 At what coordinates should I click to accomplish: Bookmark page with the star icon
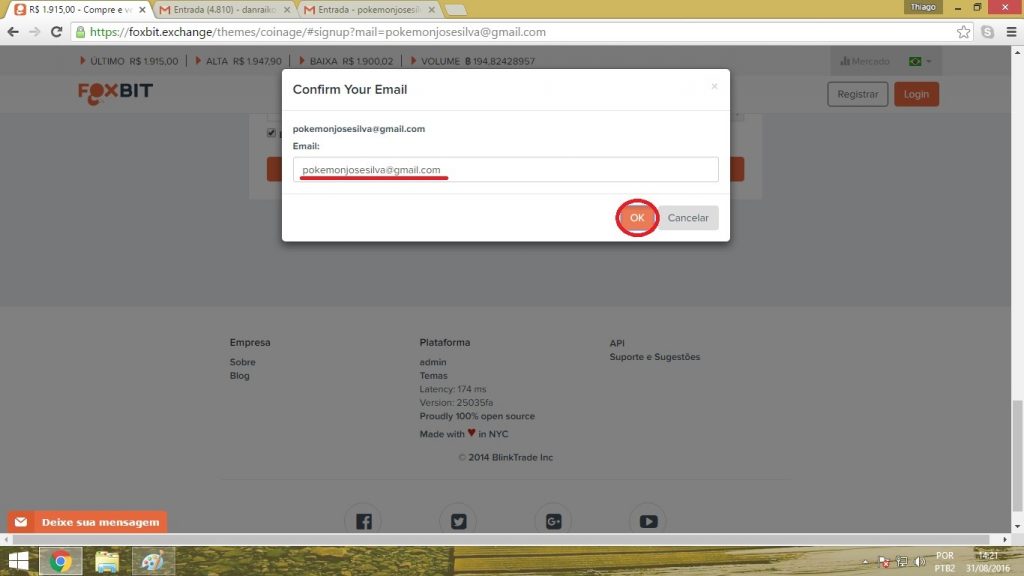(x=964, y=32)
